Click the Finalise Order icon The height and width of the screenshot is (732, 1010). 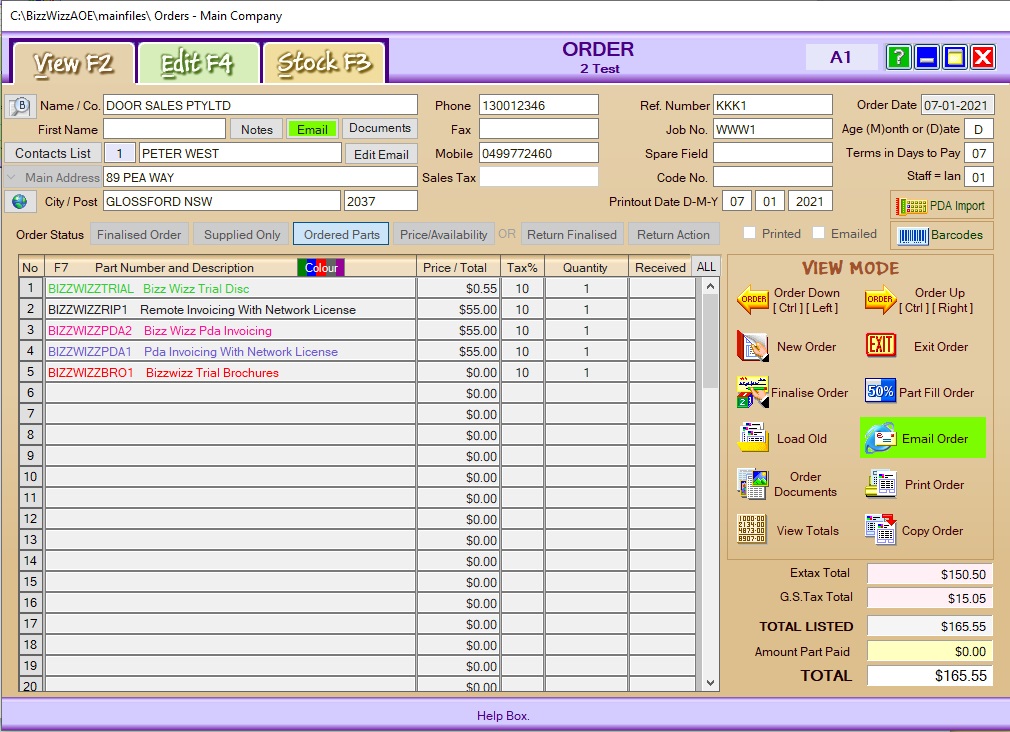pyautogui.click(x=752, y=392)
